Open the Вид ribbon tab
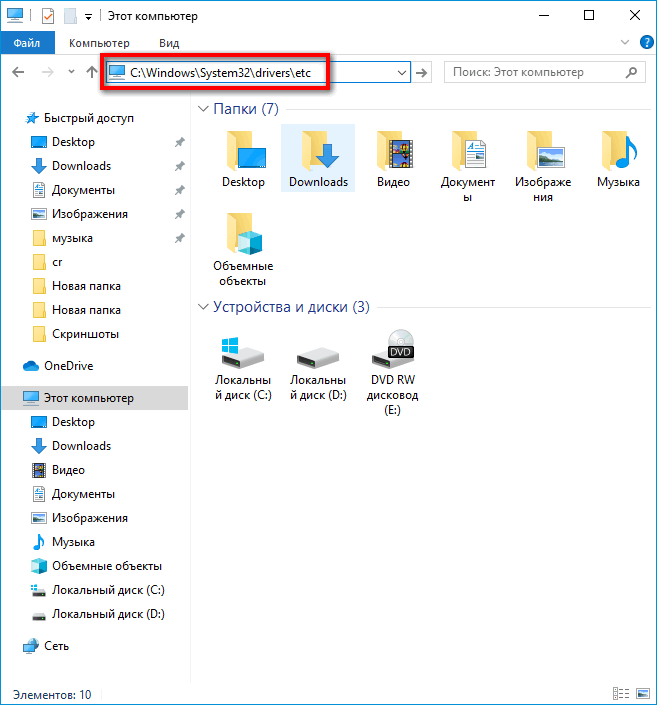657x705 pixels. [x=169, y=43]
